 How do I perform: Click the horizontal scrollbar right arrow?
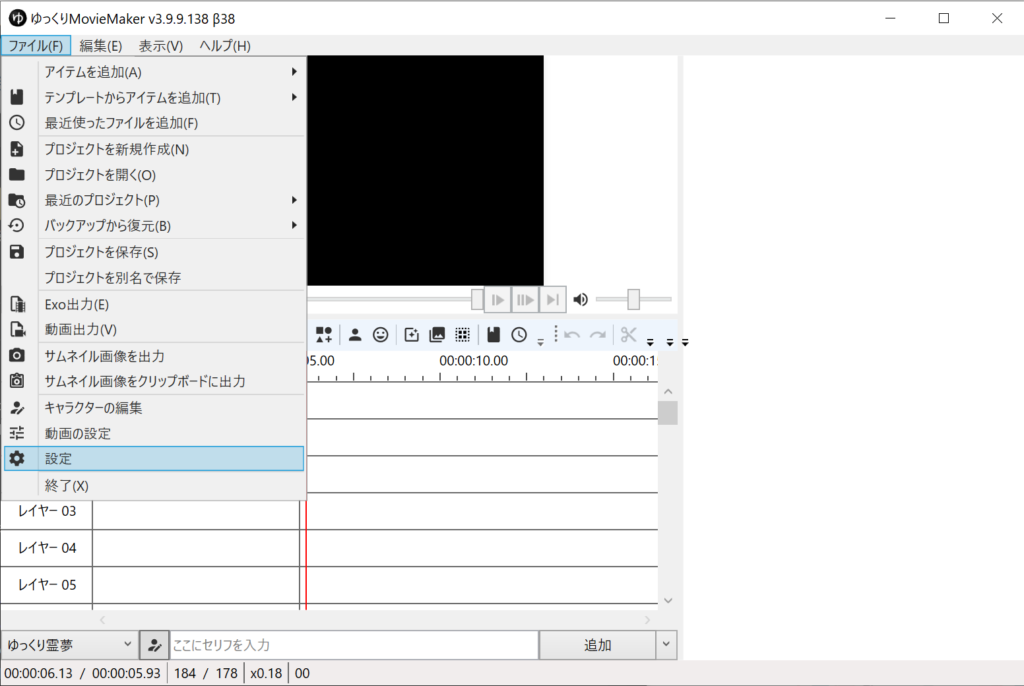[647, 619]
